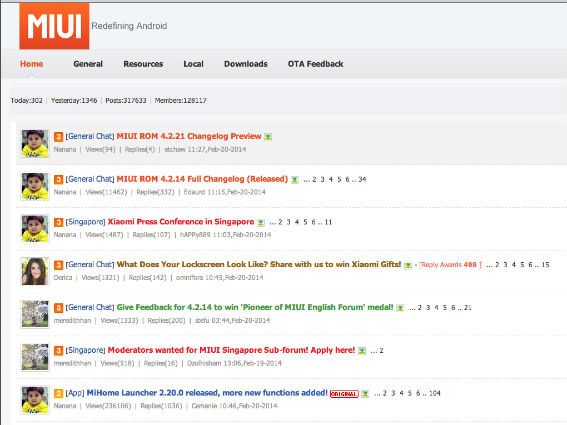Open the Lockscreen sharing contest thread
Image resolution: width=567 pixels, height=425 pixels.
pos(259,264)
